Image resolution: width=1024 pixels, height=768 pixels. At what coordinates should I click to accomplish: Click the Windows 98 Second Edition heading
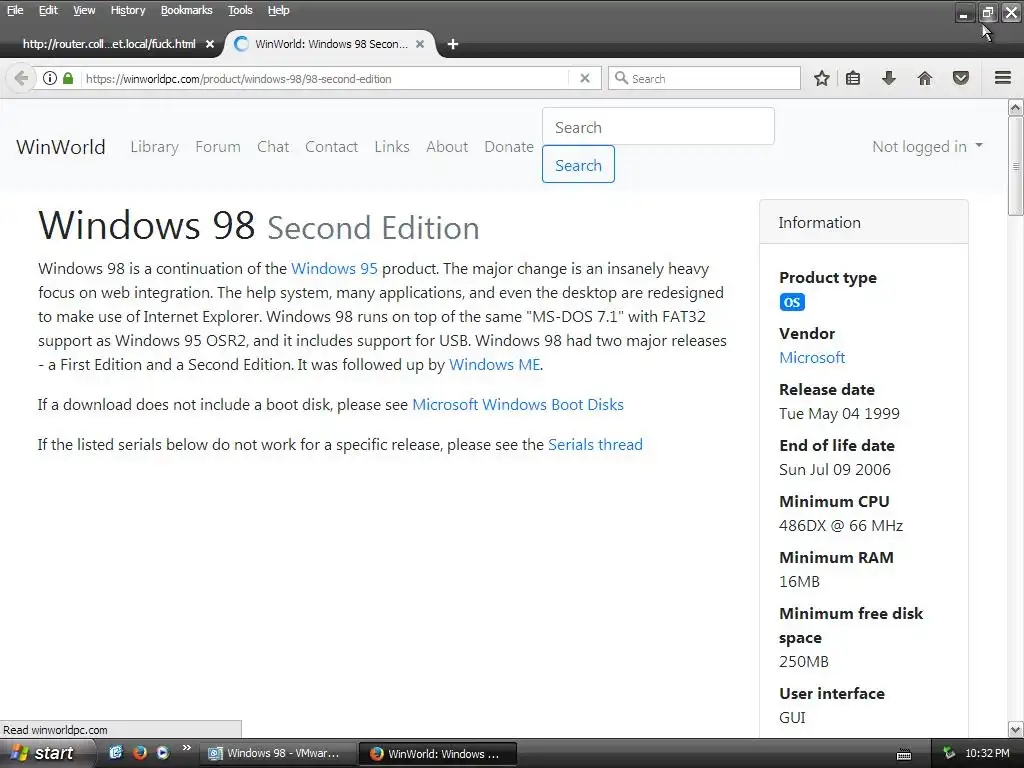point(259,225)
